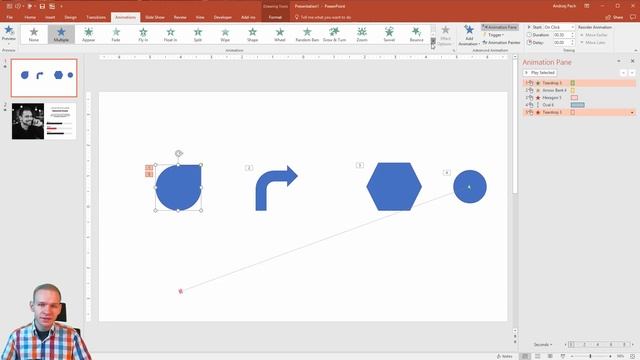Click Move Later in Reorder Animation
640x360 pixels.
click(593, 42)
